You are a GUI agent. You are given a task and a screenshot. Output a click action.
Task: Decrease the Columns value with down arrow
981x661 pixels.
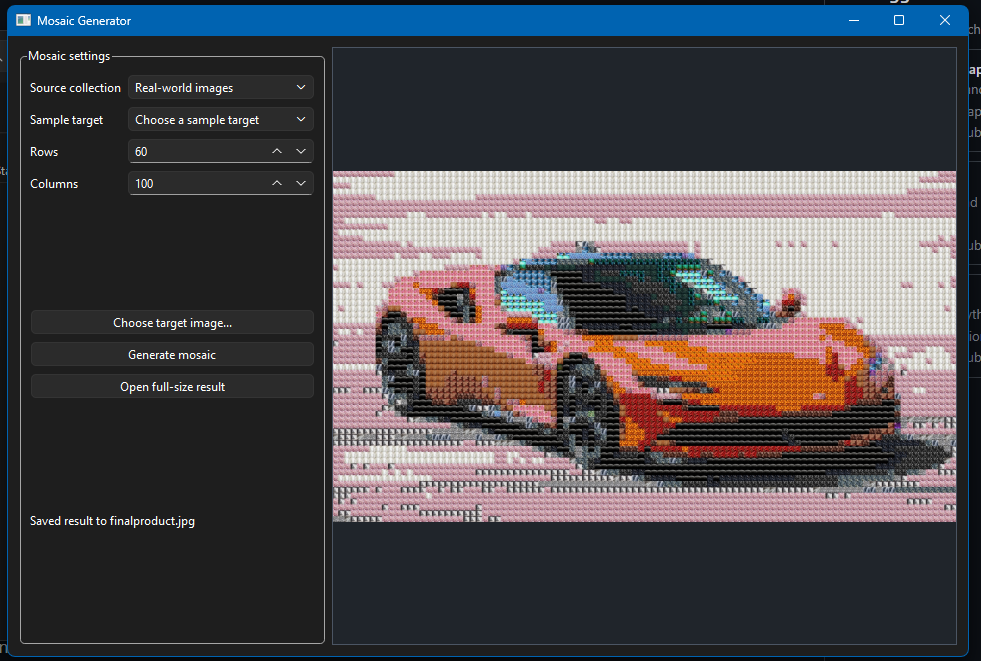301,183
